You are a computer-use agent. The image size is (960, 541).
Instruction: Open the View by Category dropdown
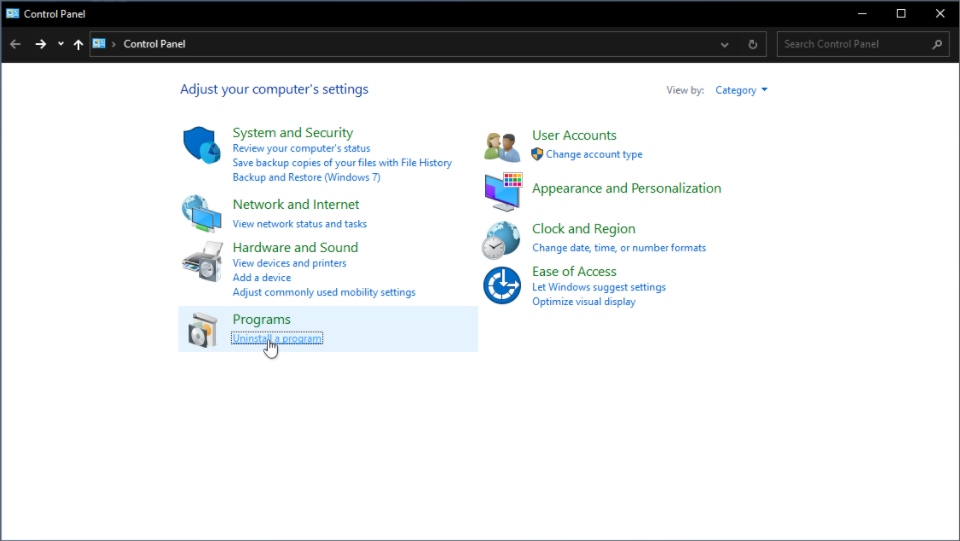point(741,90)
